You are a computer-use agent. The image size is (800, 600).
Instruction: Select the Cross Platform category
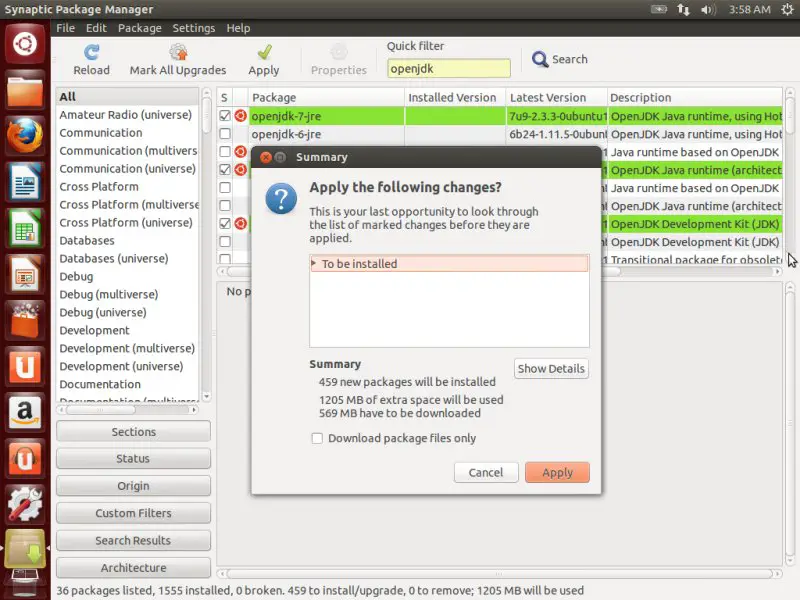click(x=127, y=187)
